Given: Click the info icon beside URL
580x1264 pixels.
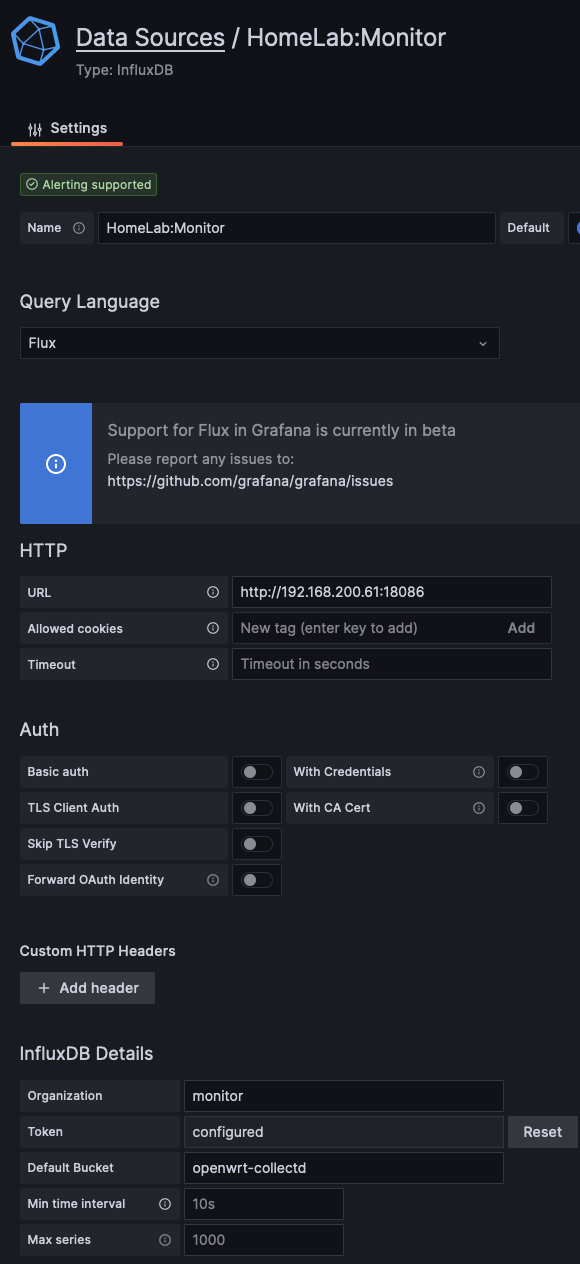Looking at the screenshot, I should [212, 592].
